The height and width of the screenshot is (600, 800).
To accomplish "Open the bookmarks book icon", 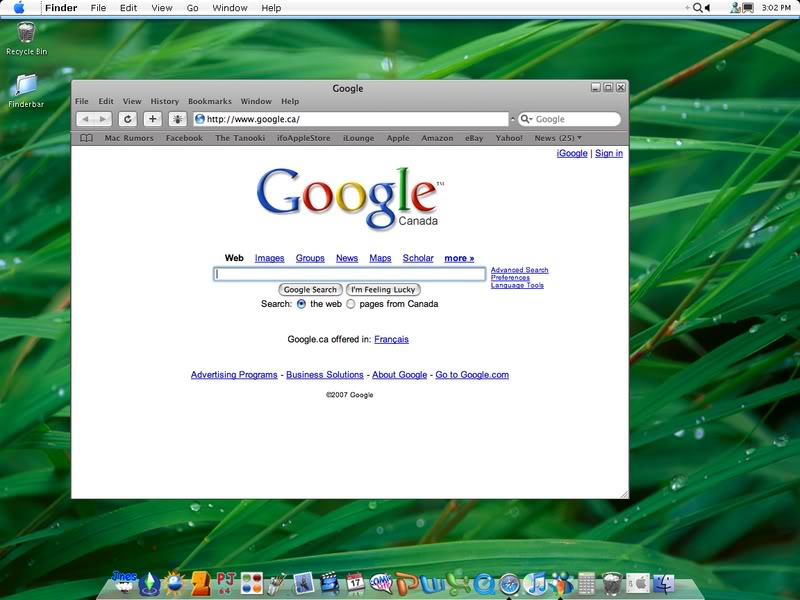I will [87, 138].
